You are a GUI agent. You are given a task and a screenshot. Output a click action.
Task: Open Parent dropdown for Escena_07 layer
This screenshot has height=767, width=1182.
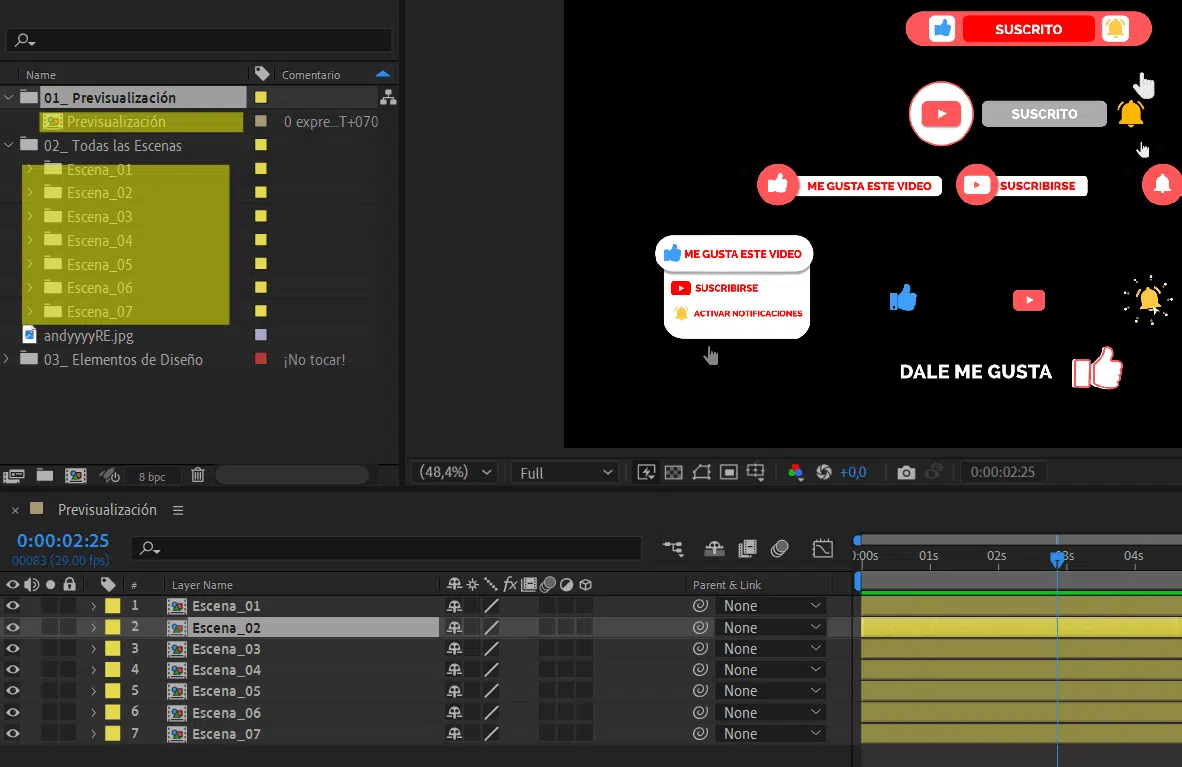771,734
